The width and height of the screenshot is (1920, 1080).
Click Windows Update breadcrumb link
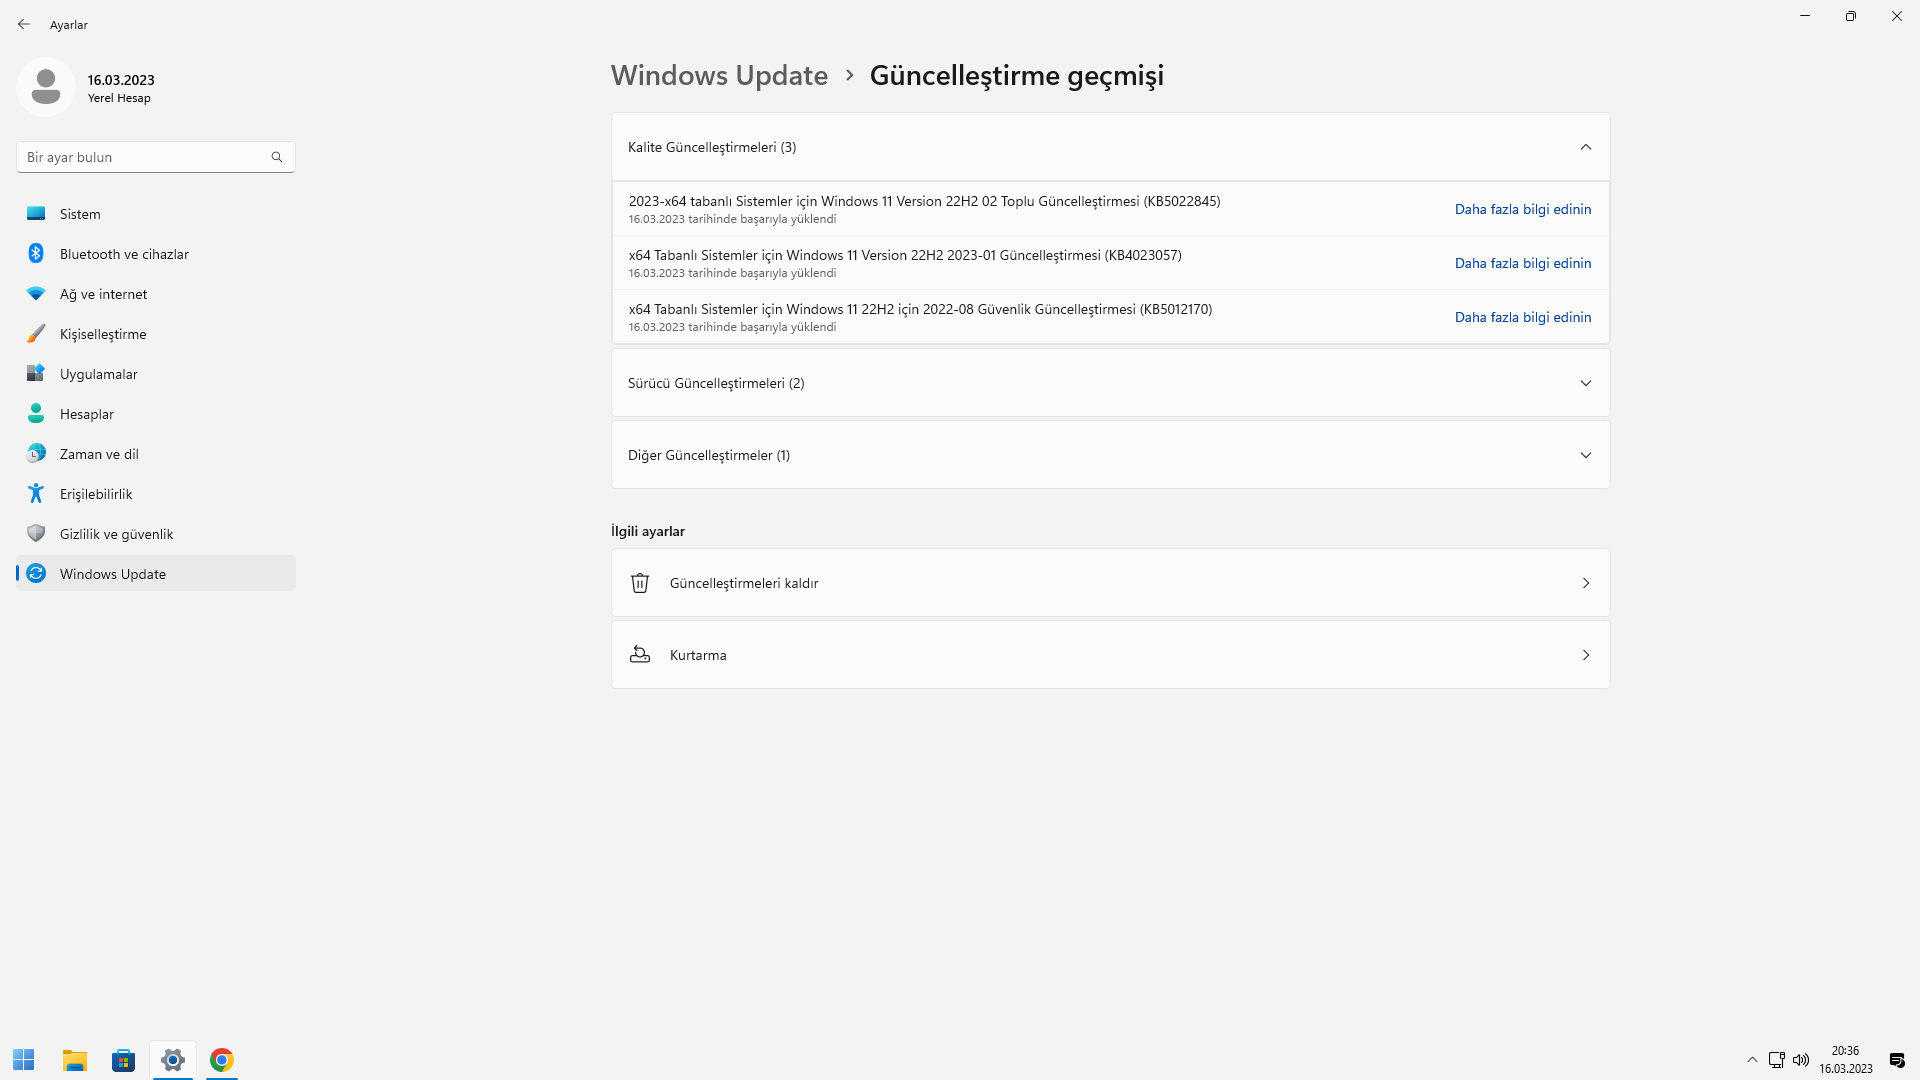point(719,75)
